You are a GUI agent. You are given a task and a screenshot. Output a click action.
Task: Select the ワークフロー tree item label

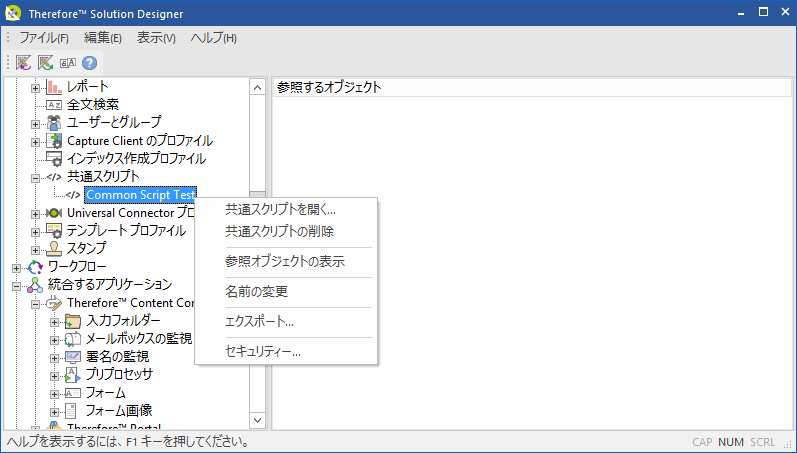click(77, 267)
